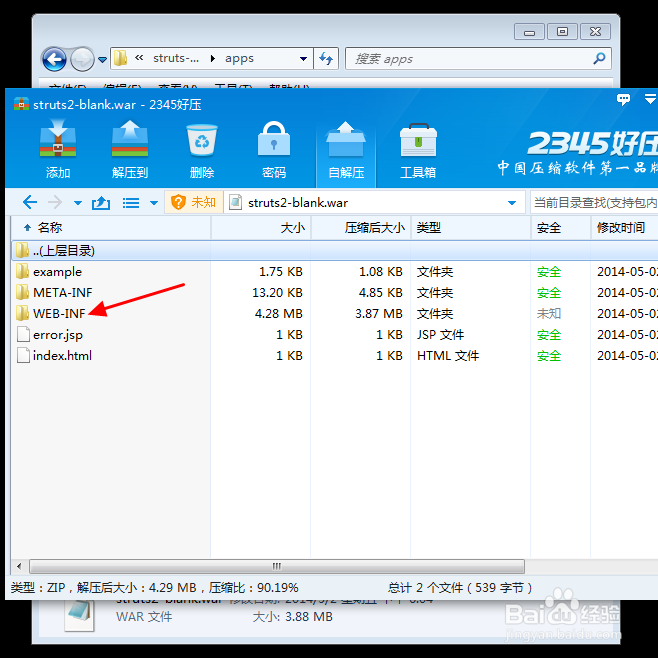This screenshot has width=658, height=658.
Task: Click the 当前目录查找 search field
Action: 594,203
